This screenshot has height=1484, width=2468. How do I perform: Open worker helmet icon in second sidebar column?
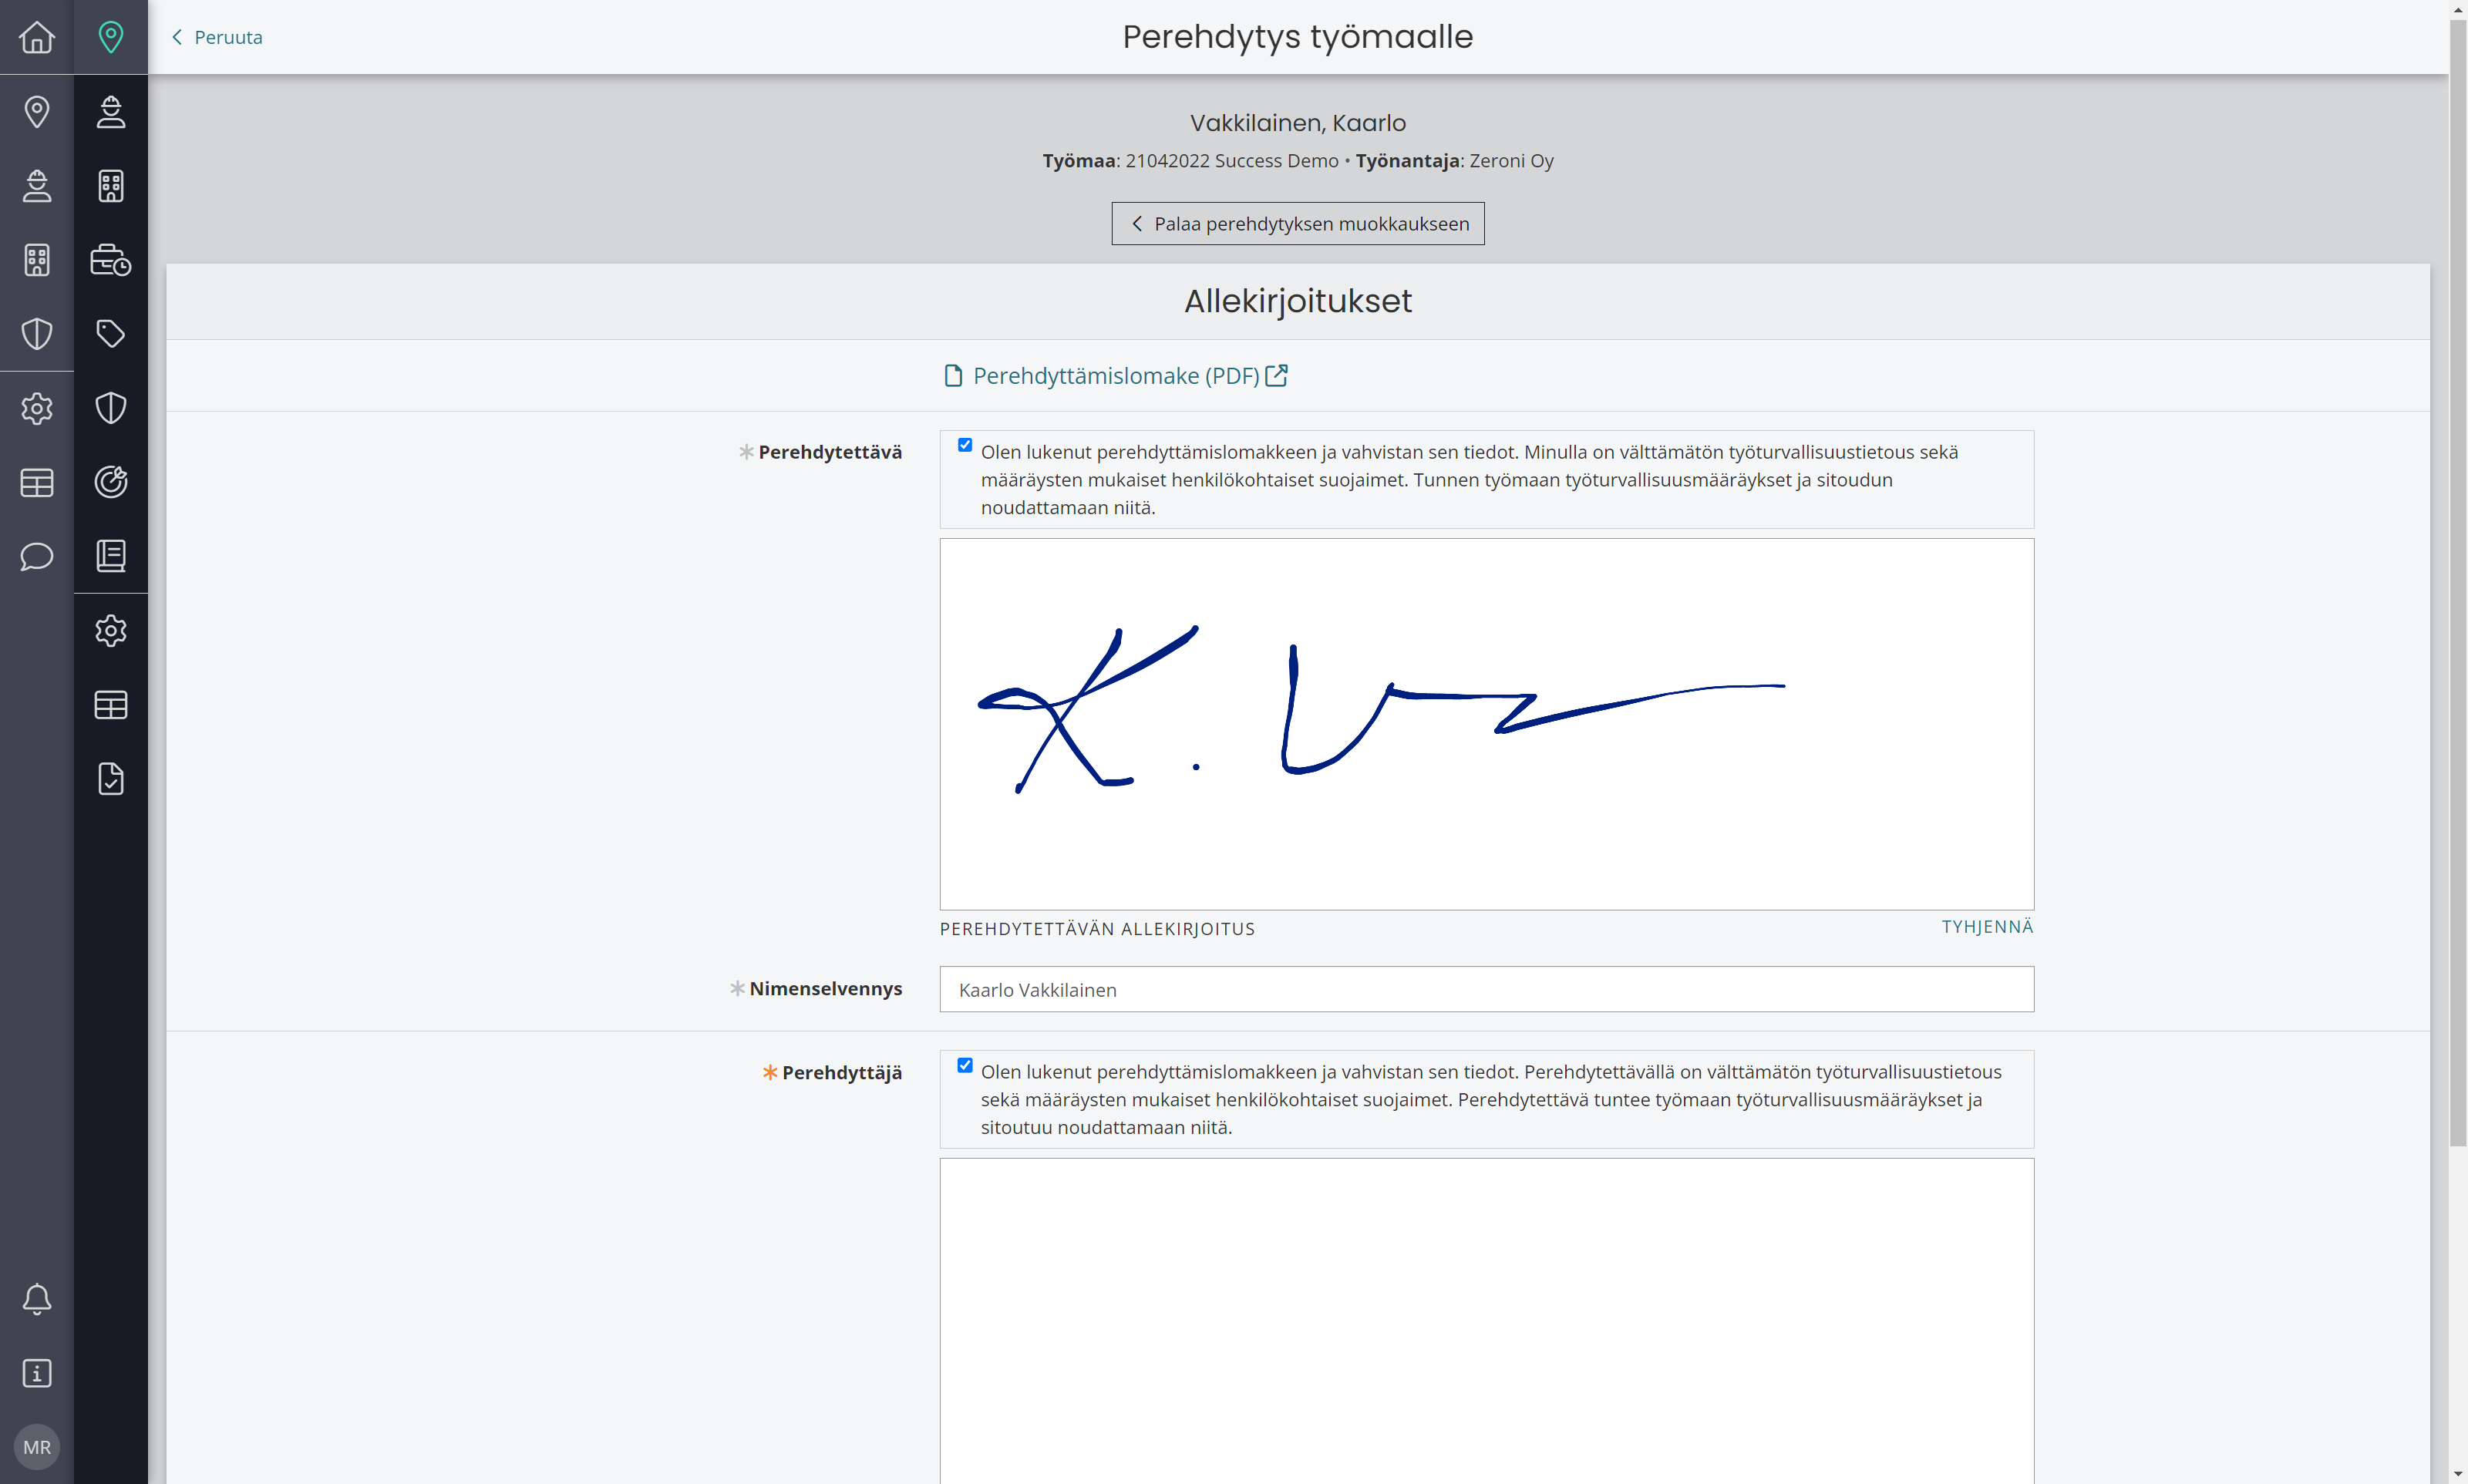[111, 111]
